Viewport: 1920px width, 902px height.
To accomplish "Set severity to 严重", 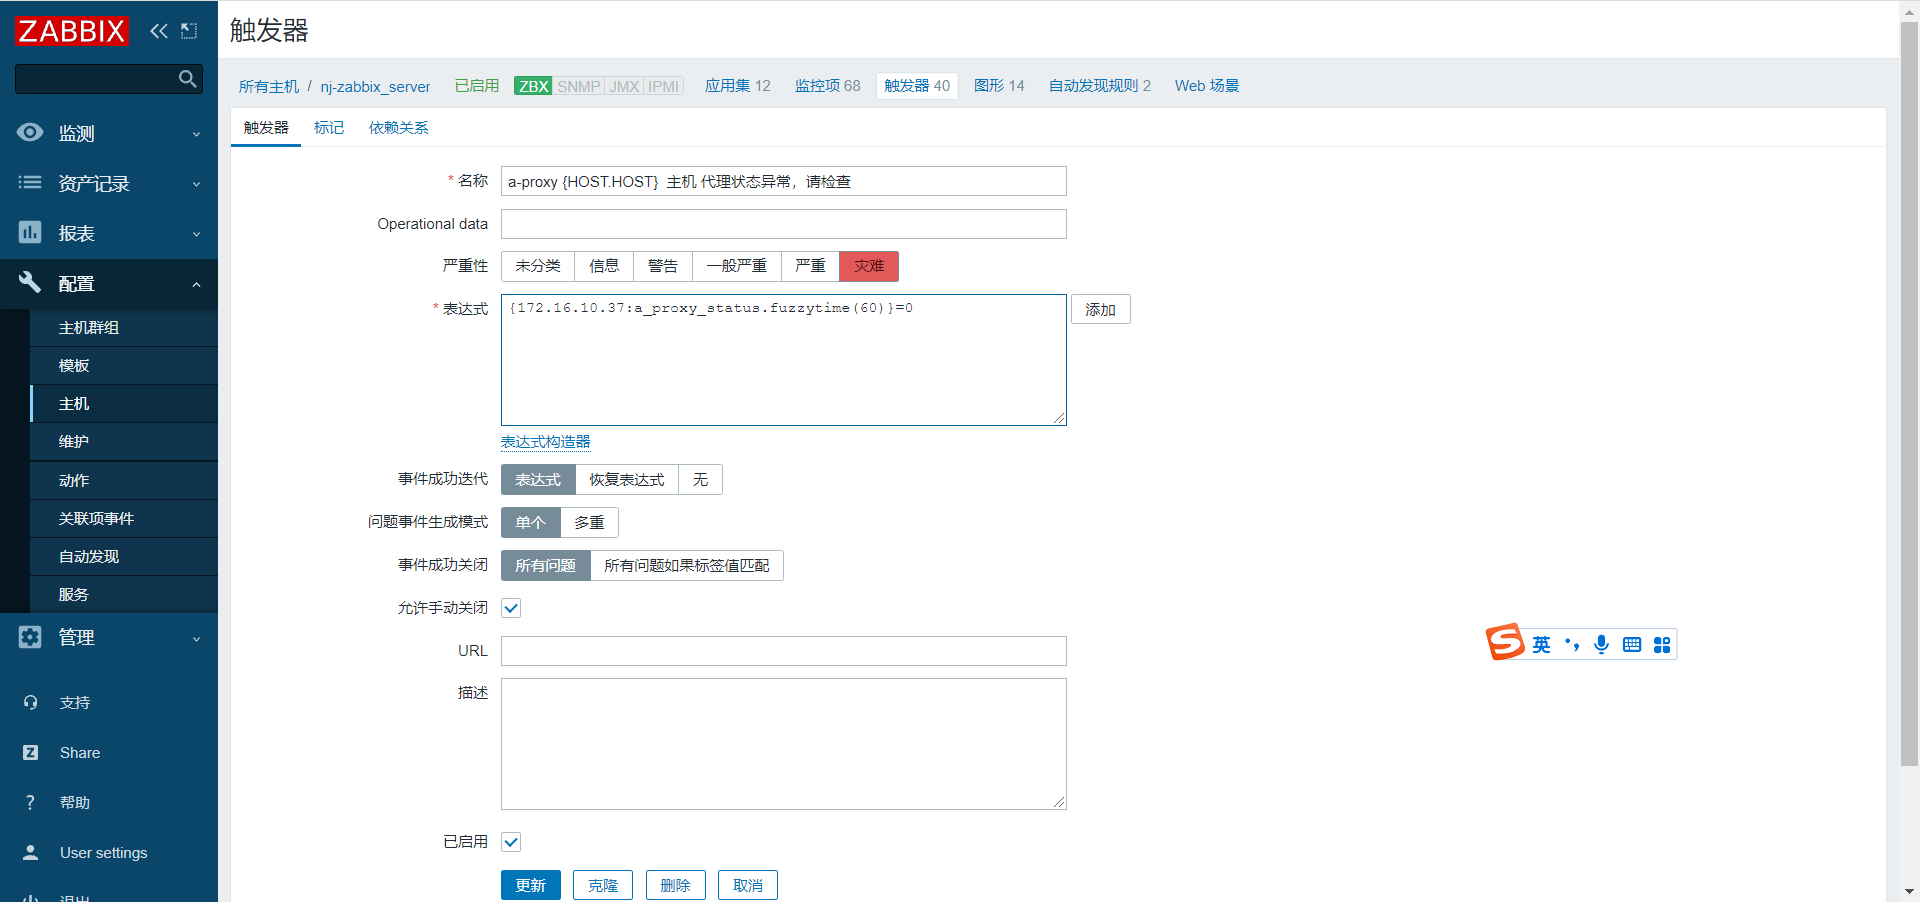I will (x=810, y=266).
